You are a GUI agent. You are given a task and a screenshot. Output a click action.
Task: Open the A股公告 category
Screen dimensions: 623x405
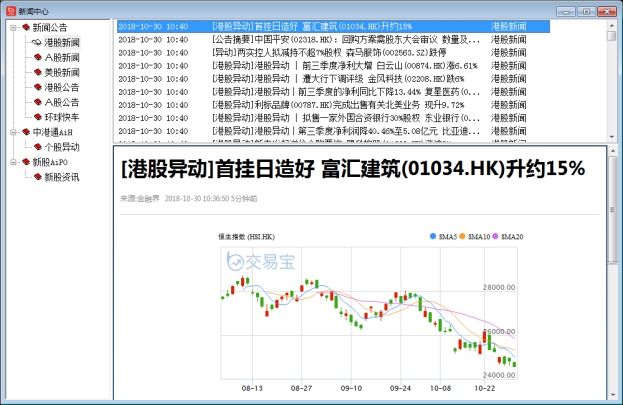[x=61, y=102]
